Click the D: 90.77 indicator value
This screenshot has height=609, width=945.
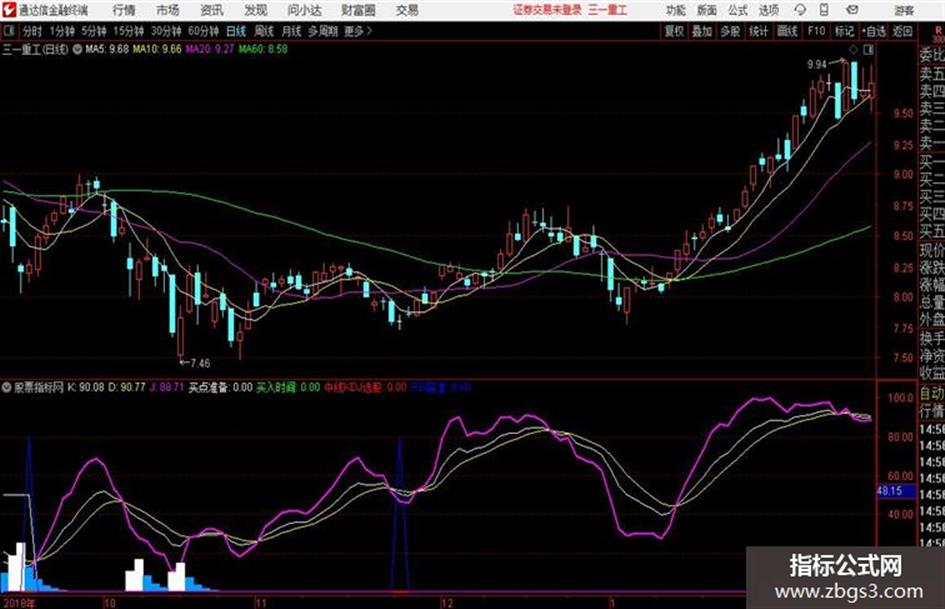127,387
